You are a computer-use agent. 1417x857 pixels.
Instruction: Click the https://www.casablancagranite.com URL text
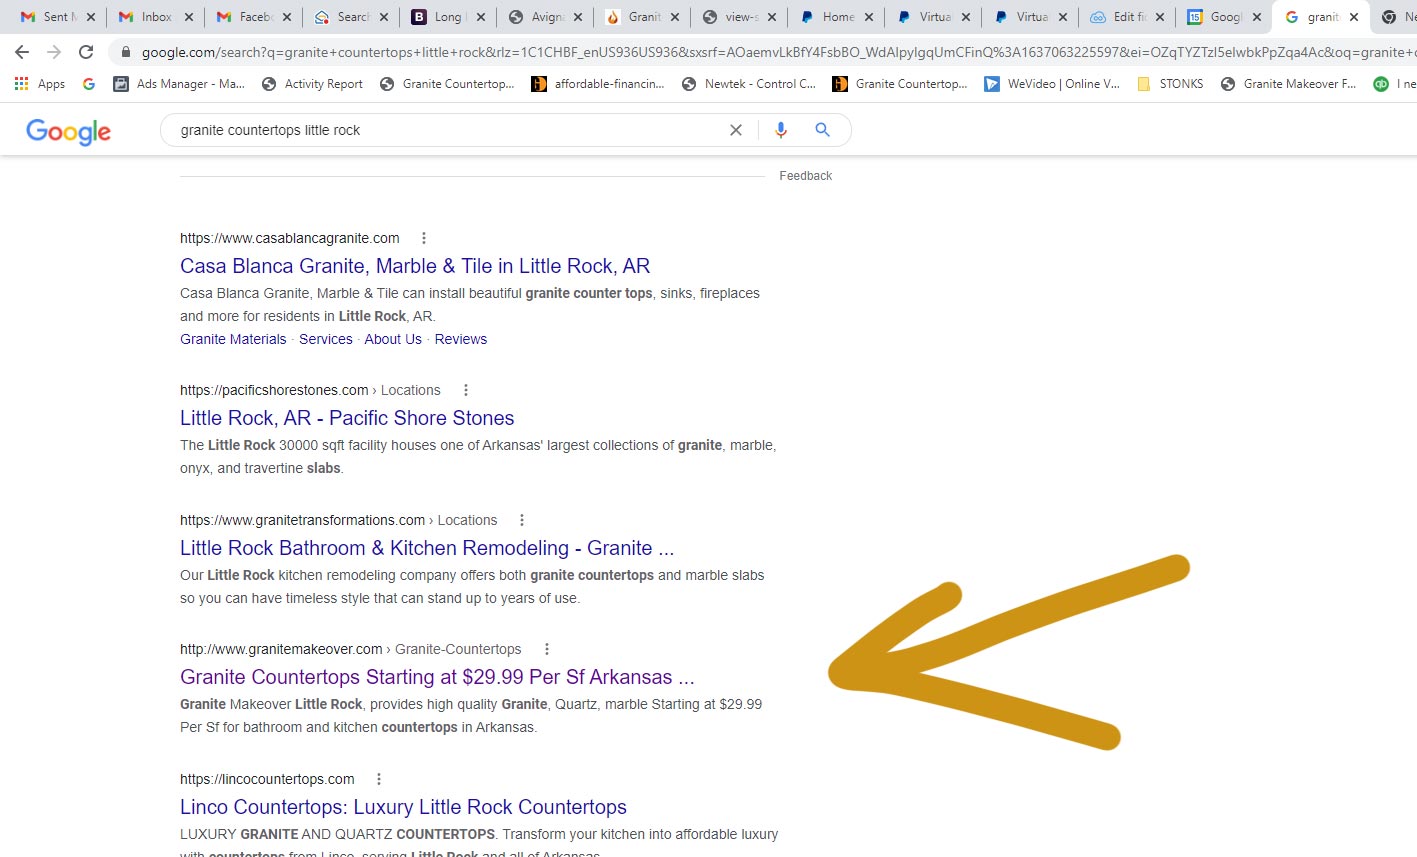tap(290, 238)
